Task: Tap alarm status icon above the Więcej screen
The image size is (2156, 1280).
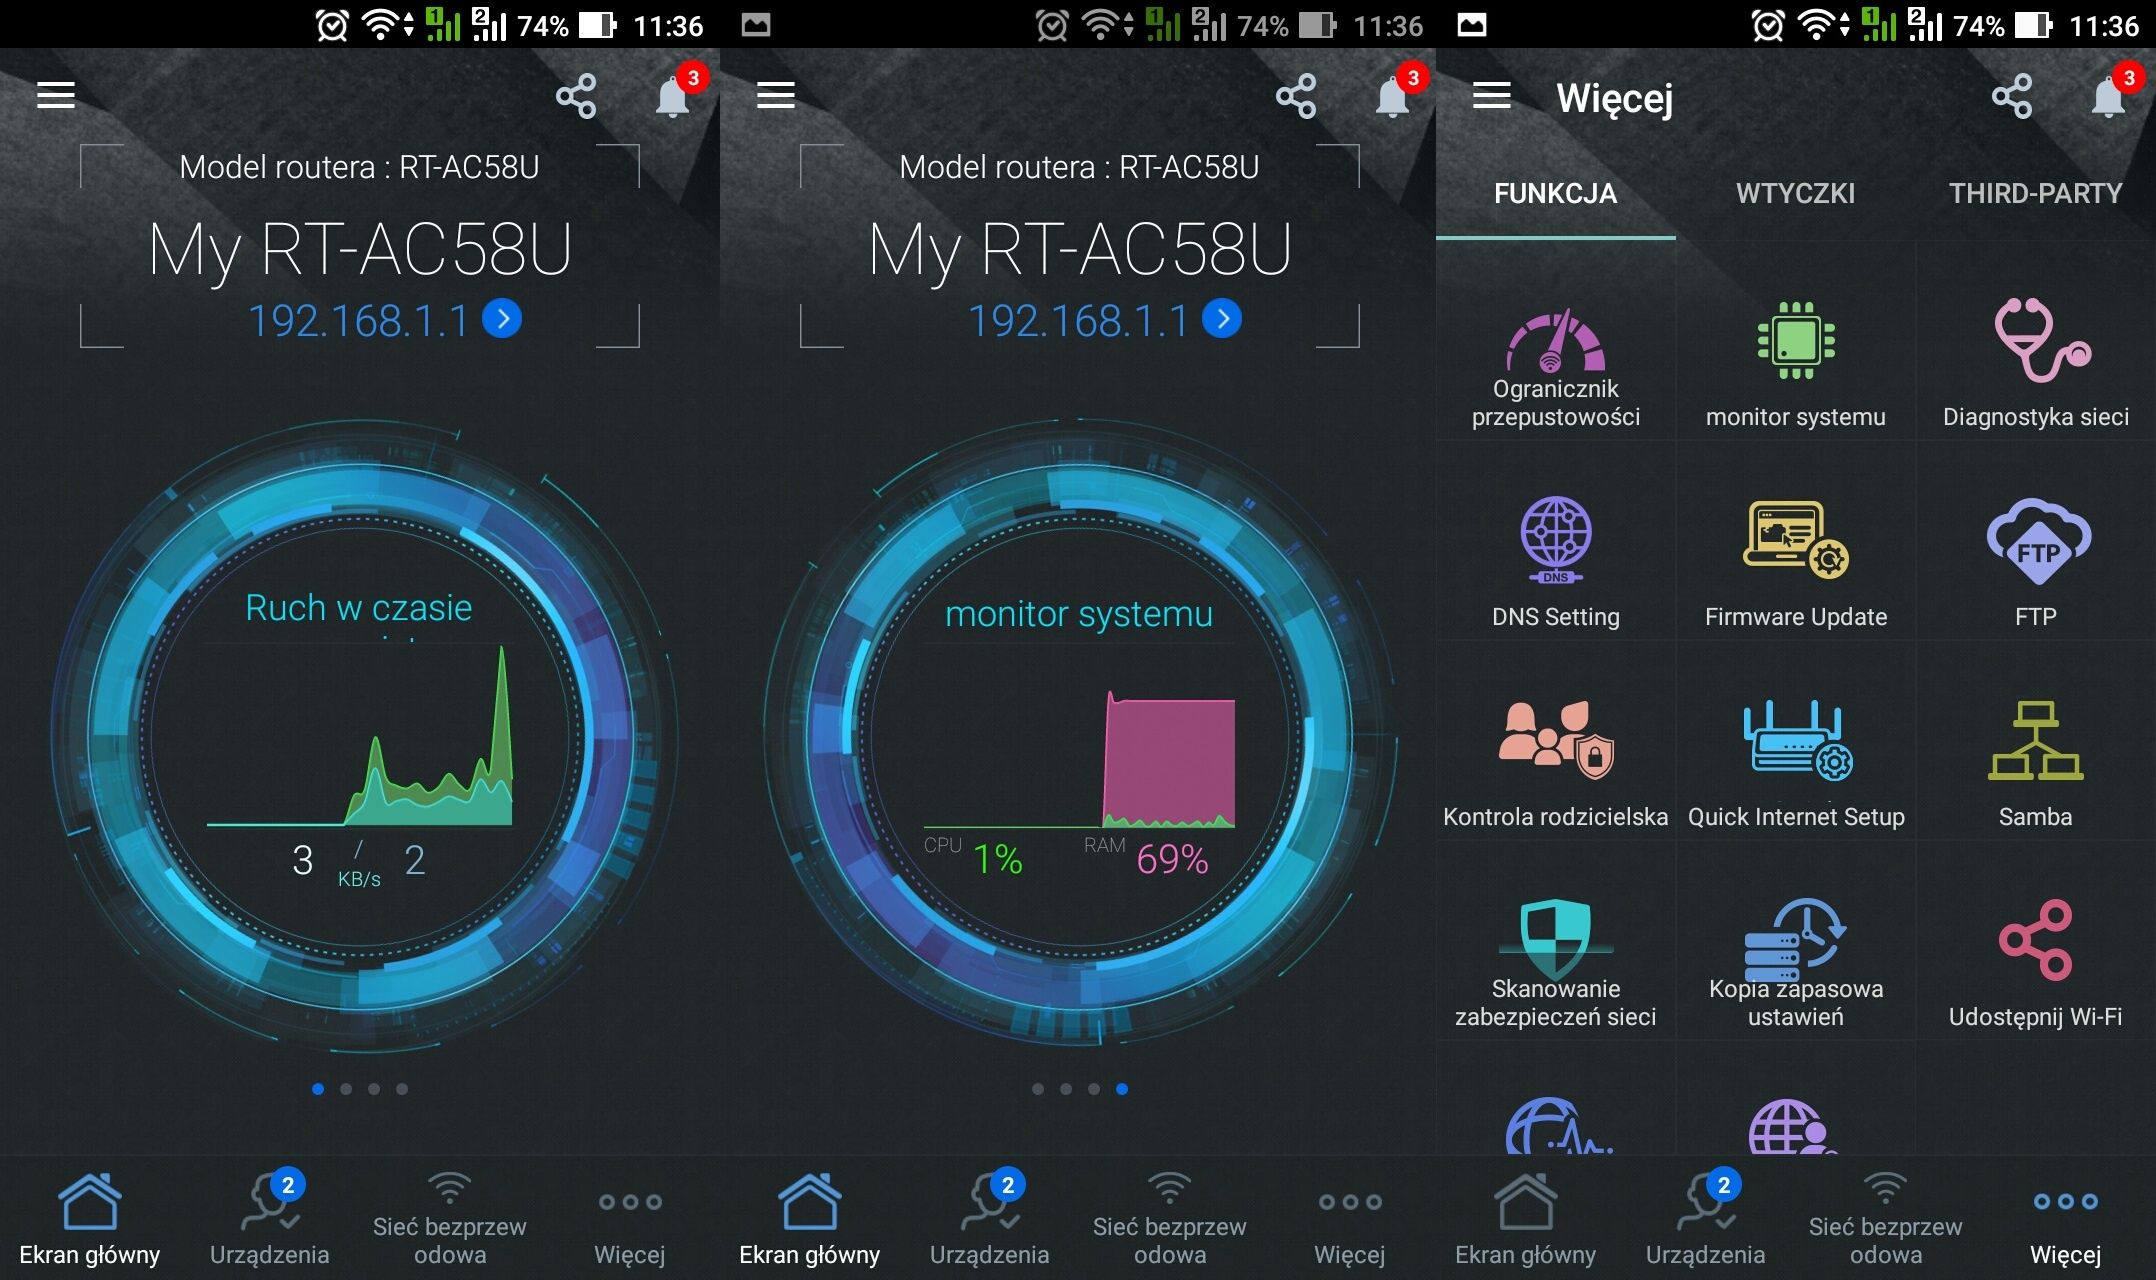Action: pyautogui.click(x=1767, y=25)
